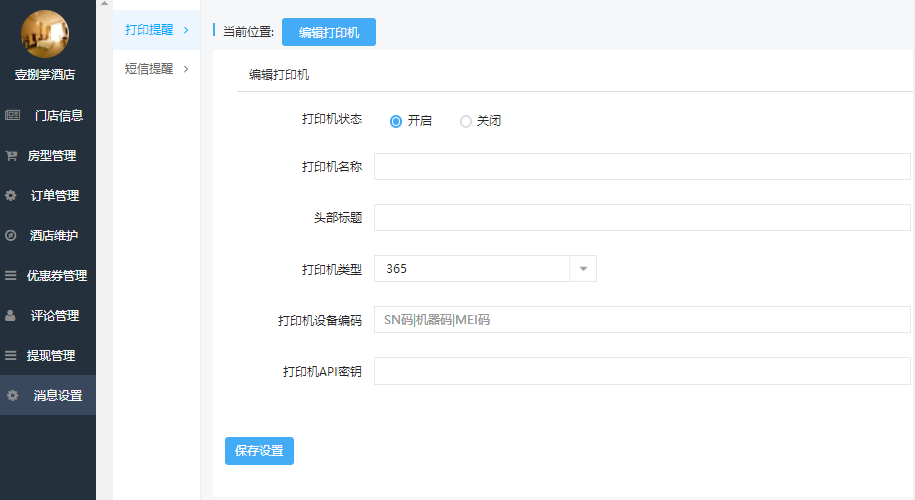Screen dimensions: 915x500
Task: Click the 评论管理 user icon
Action: [10, 316]
